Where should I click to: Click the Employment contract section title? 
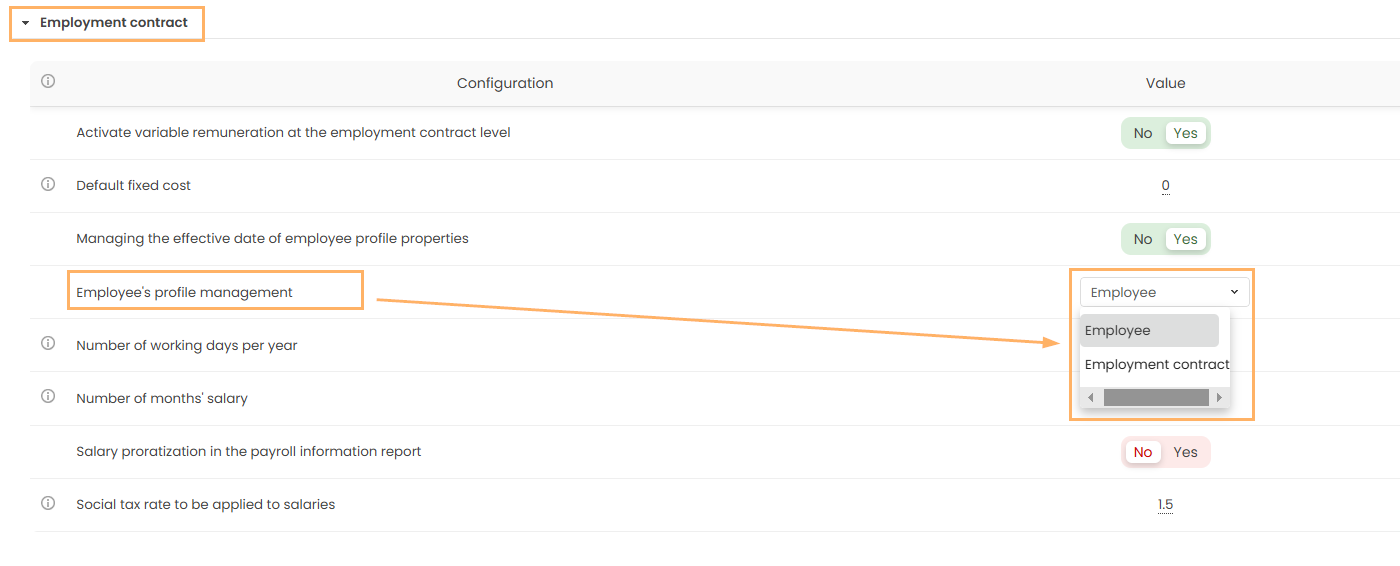[114, 23]
